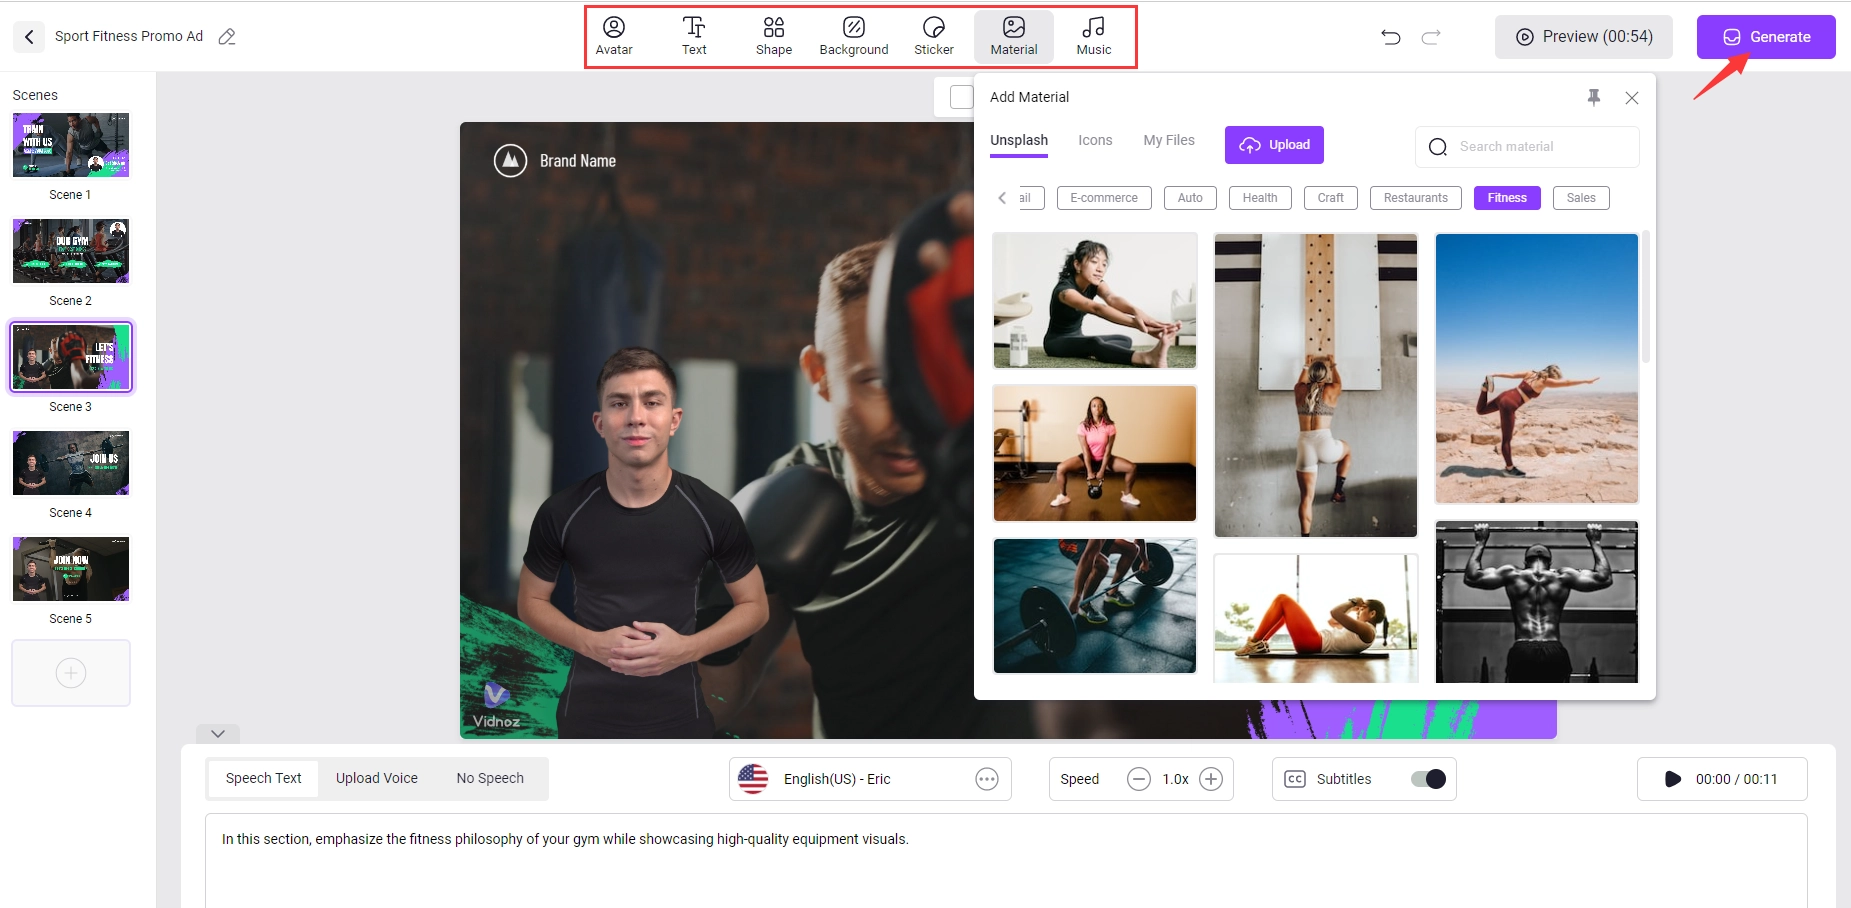Pin the Add Material panel
The width and height of the screenshot is (1851, 908).
(1594, 97)
